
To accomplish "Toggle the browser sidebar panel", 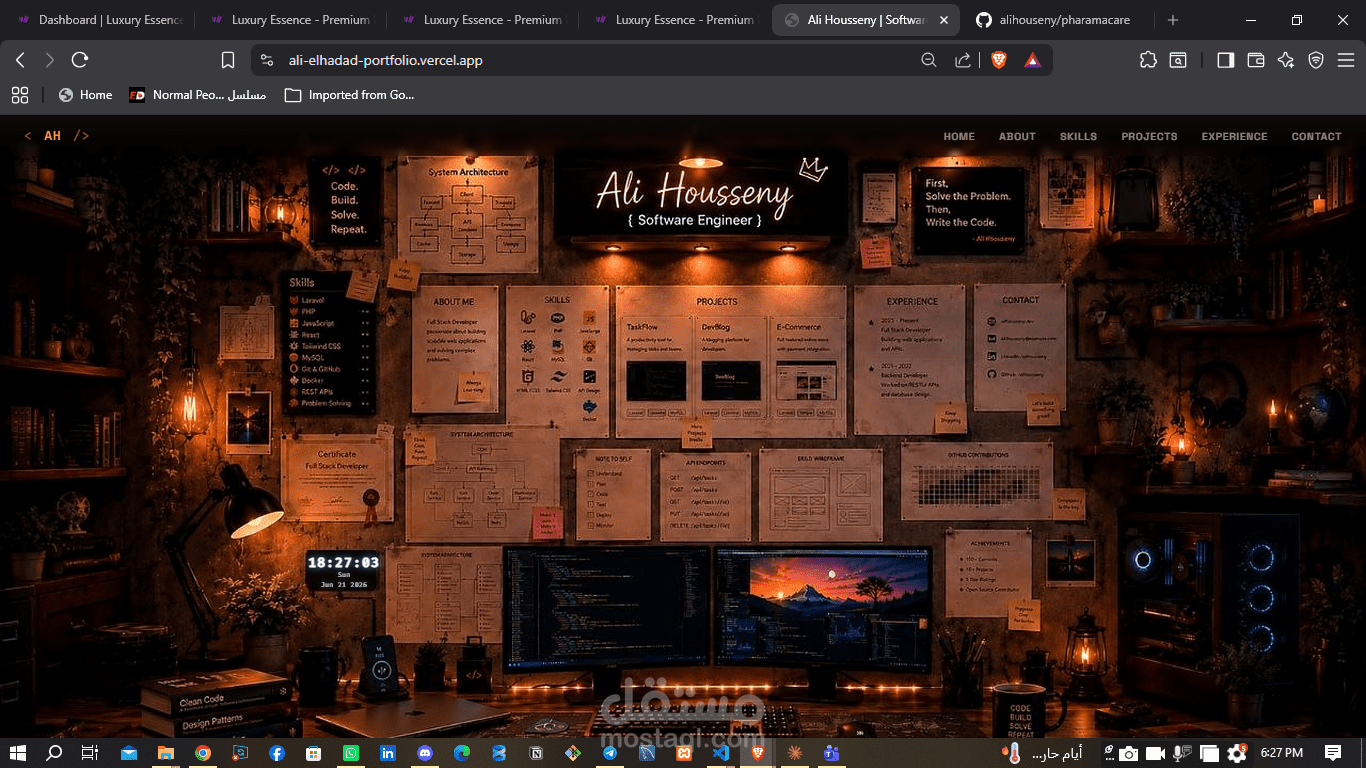I will coord(1225,60).
